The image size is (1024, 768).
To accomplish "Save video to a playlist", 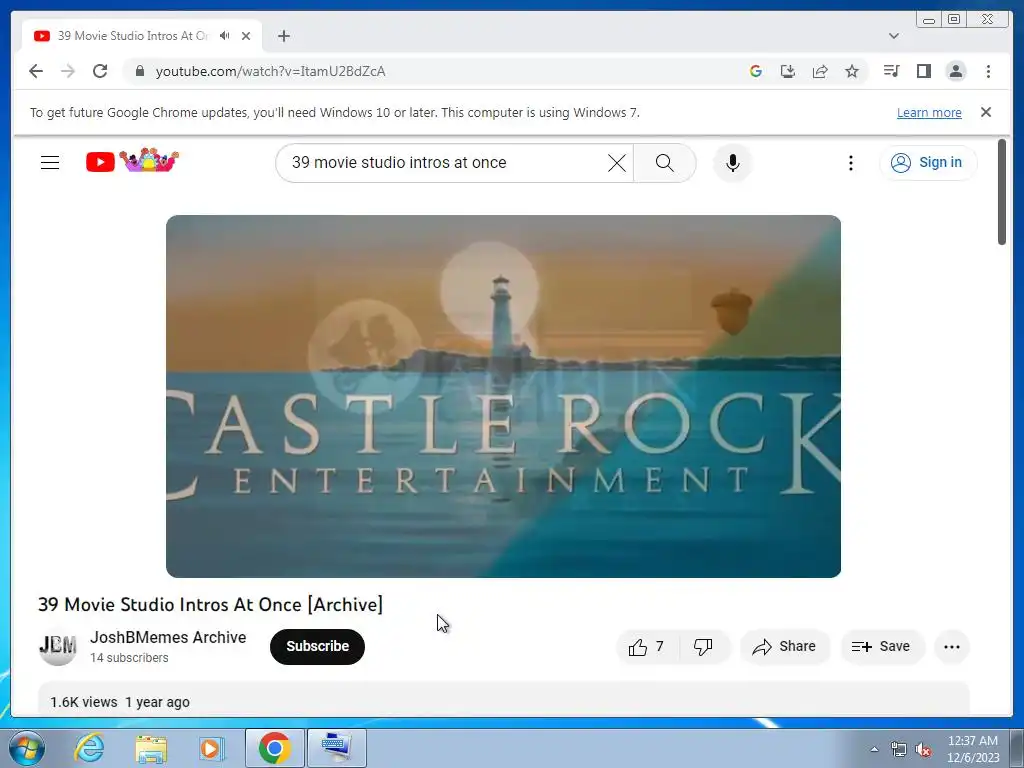I will click(x=882, y=647).
